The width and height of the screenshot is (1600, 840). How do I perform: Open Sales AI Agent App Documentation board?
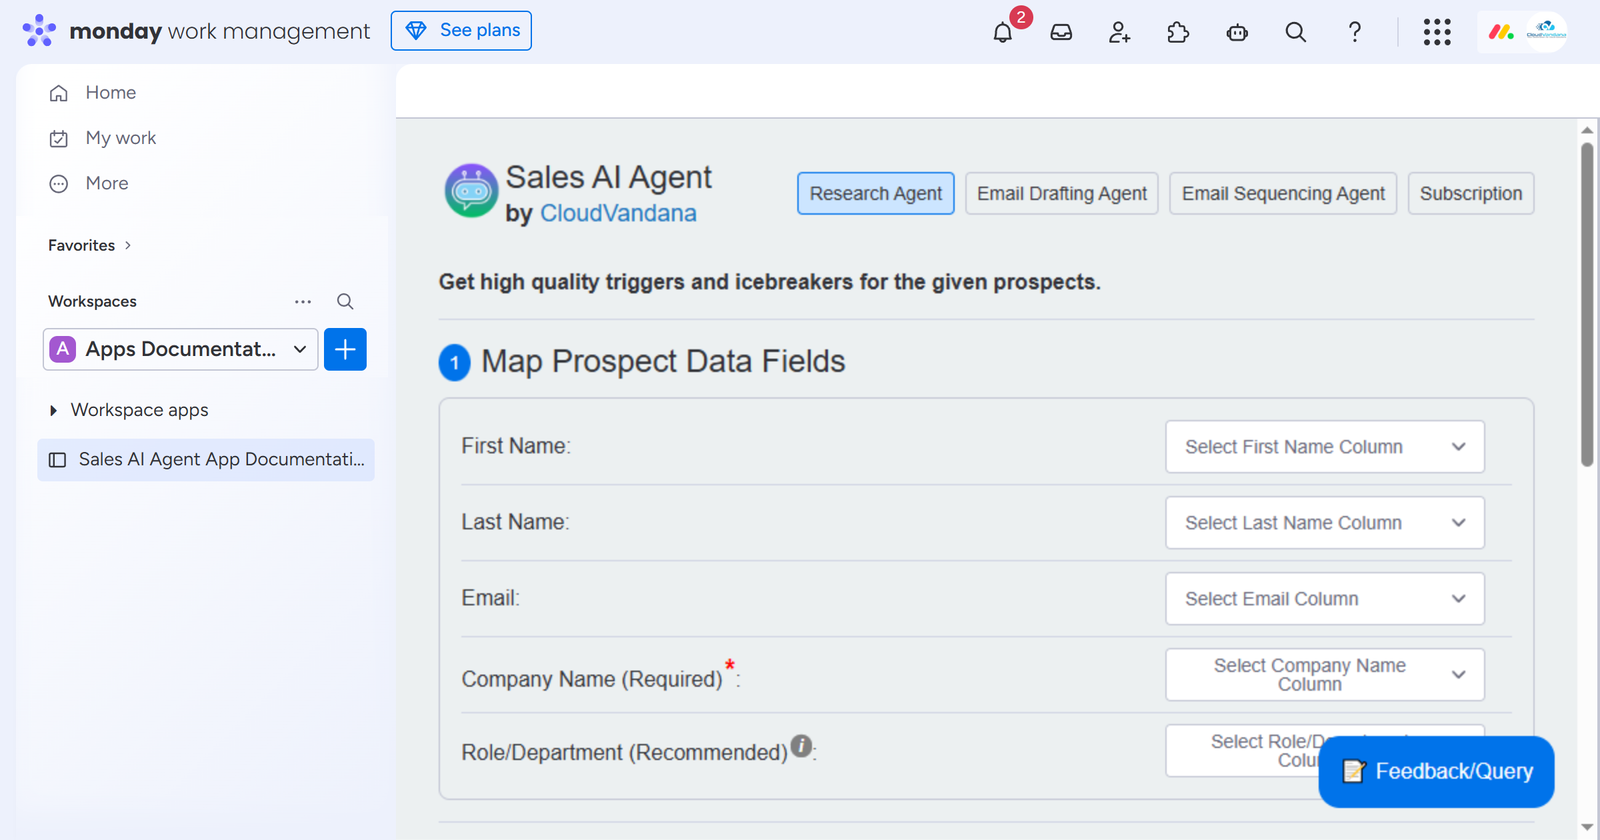206,460
